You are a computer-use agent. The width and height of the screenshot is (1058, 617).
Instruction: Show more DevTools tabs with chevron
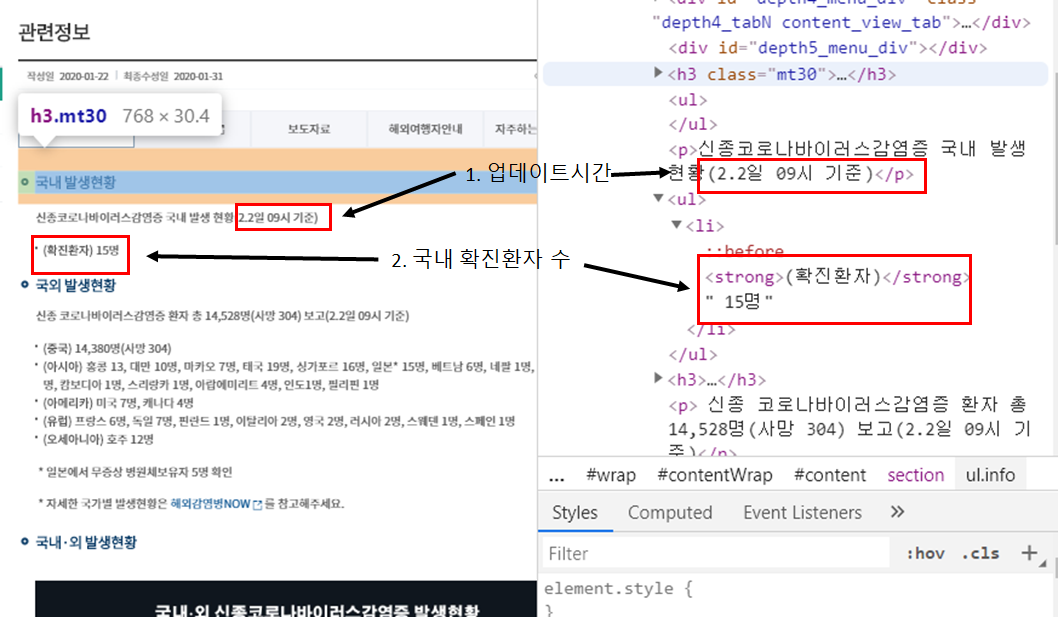point(897,512)
